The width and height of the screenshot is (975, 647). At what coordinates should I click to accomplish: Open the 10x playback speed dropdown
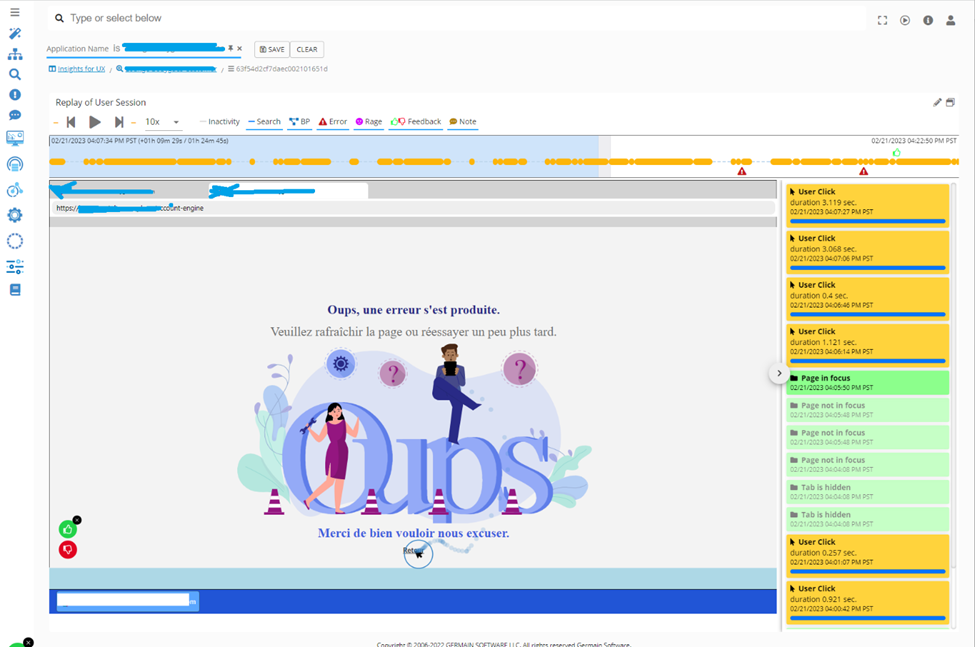(162, 122)
